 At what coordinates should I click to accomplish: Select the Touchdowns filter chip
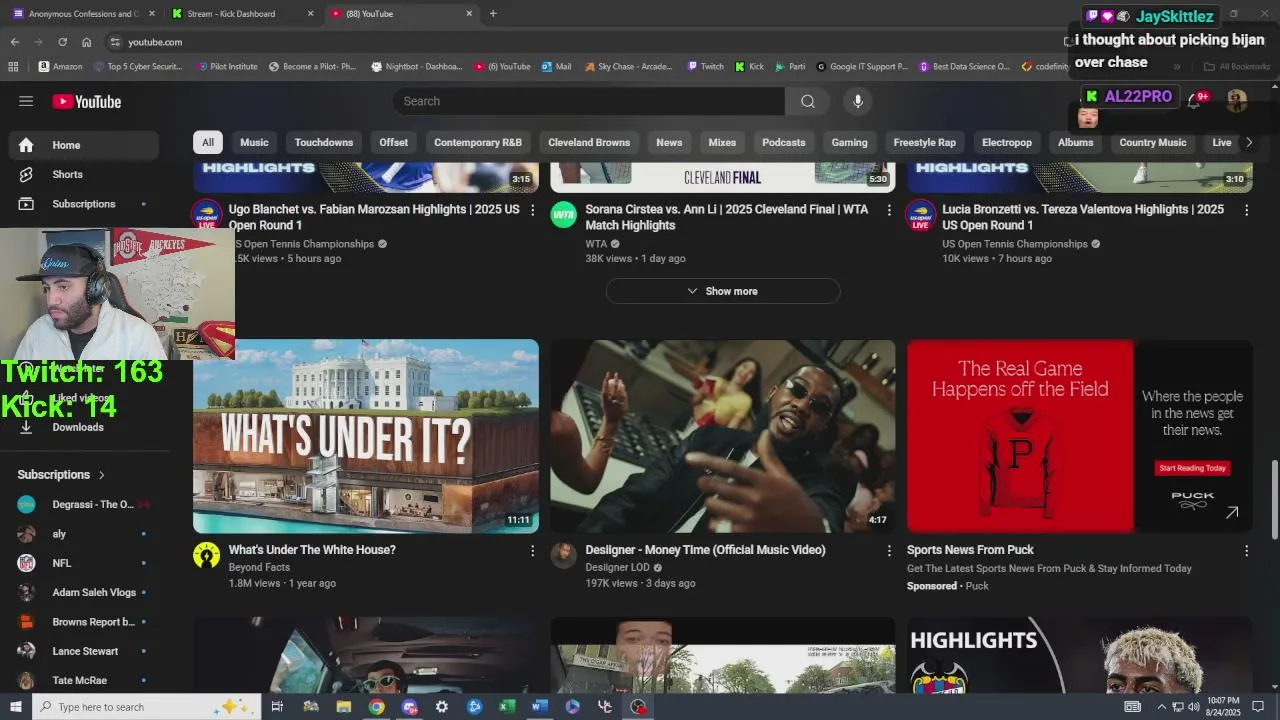click(324, 142)
